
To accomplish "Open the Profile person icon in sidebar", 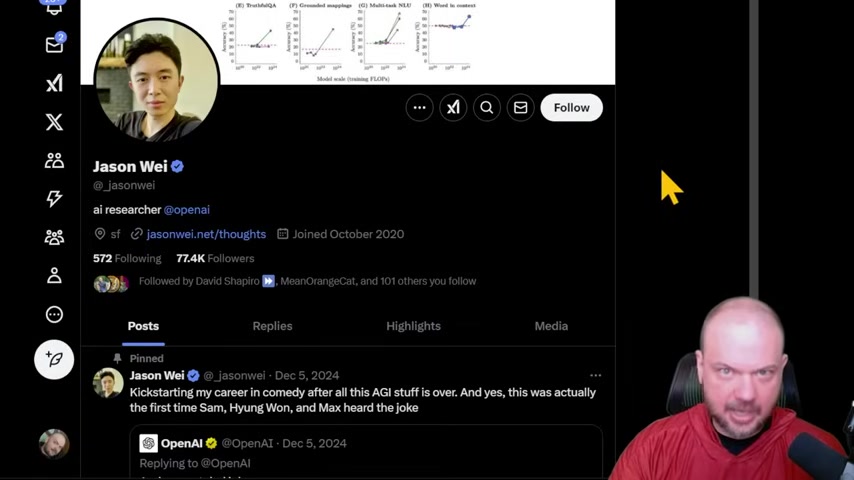I will [54, 276].
